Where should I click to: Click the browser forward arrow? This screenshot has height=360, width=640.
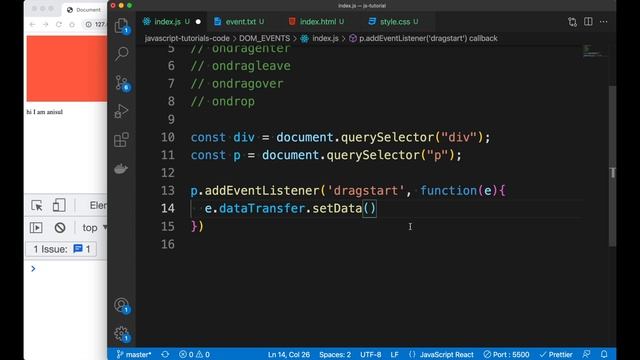coord(45,24)
